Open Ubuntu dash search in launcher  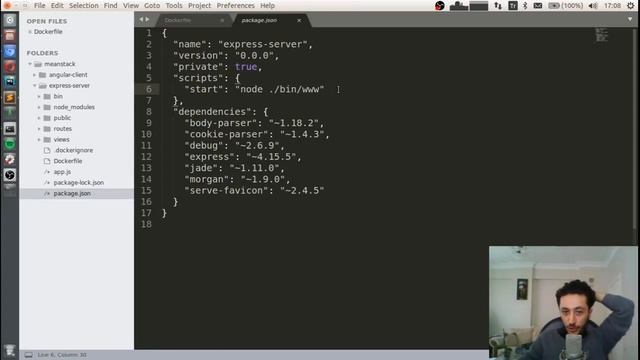pyautogui.click(x=10, y=20)
